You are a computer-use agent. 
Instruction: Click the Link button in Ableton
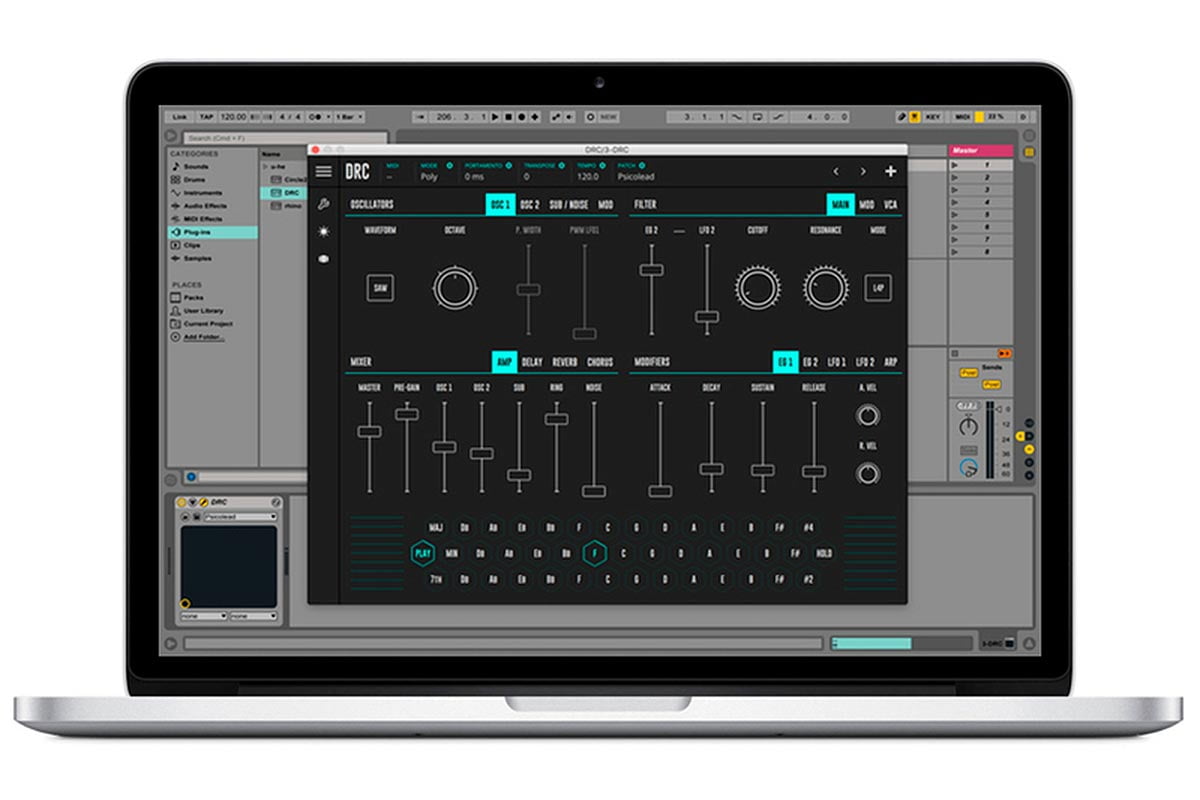tap(180, 117)
